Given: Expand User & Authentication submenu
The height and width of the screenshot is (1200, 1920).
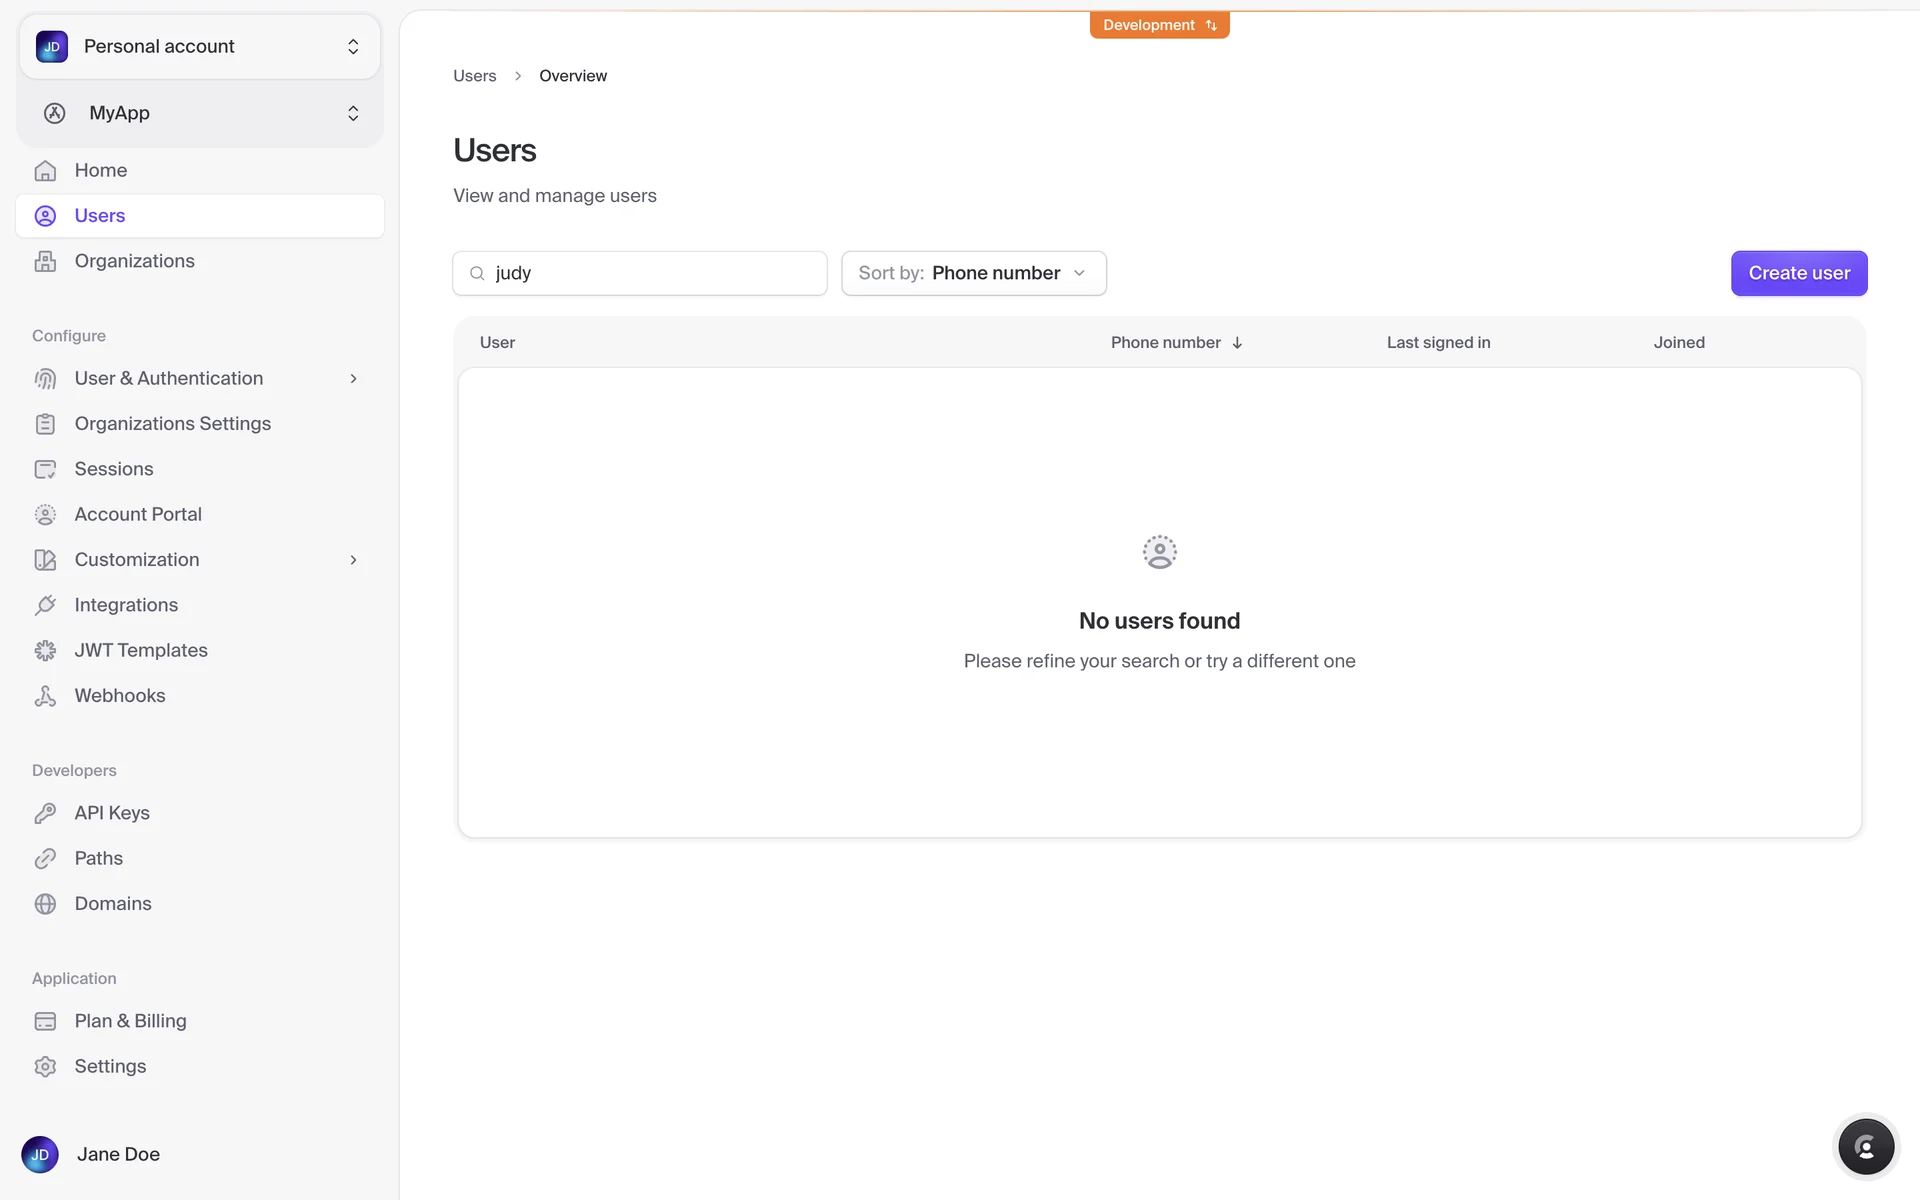Looking at the screenshot, I should point(353,379).
